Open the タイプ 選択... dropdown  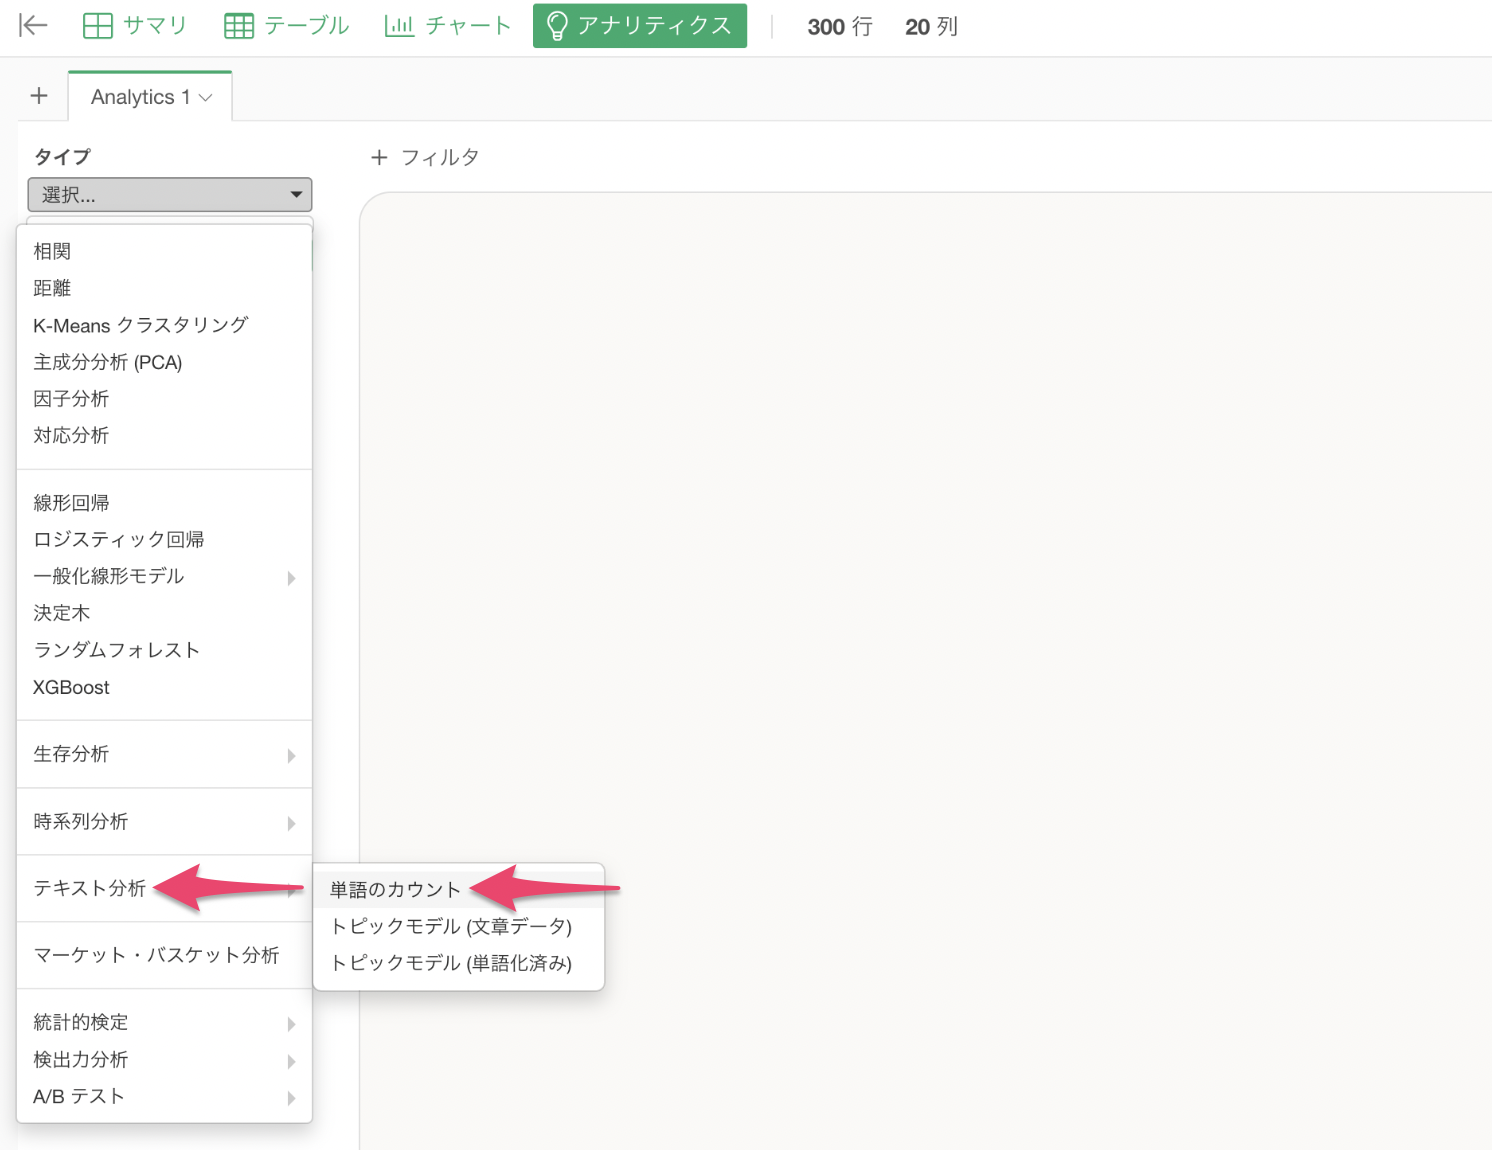coord(170,195)
